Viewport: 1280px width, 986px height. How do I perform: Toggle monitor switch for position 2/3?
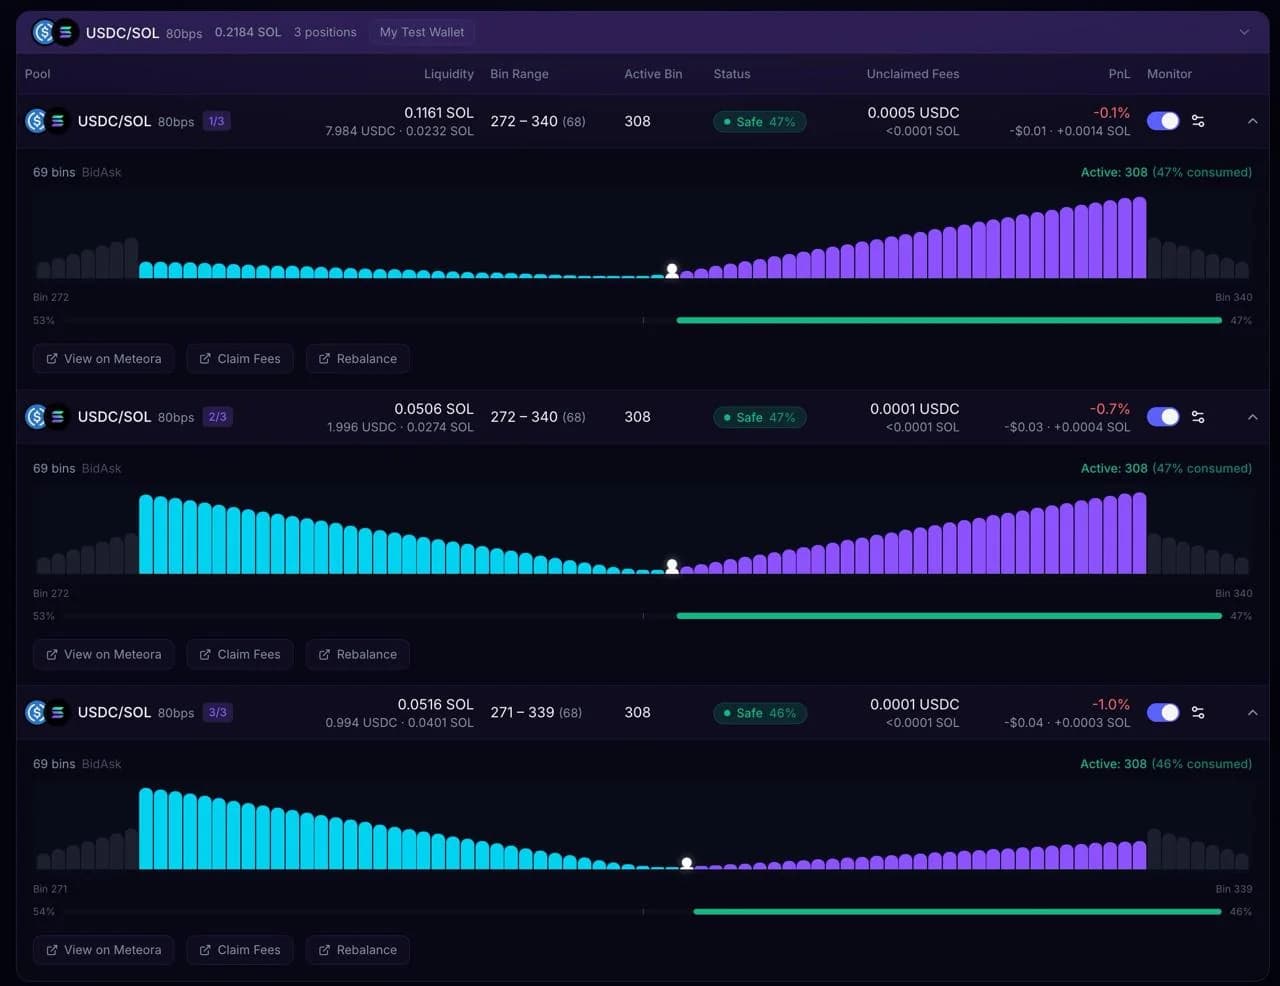tap(1163, 417)
